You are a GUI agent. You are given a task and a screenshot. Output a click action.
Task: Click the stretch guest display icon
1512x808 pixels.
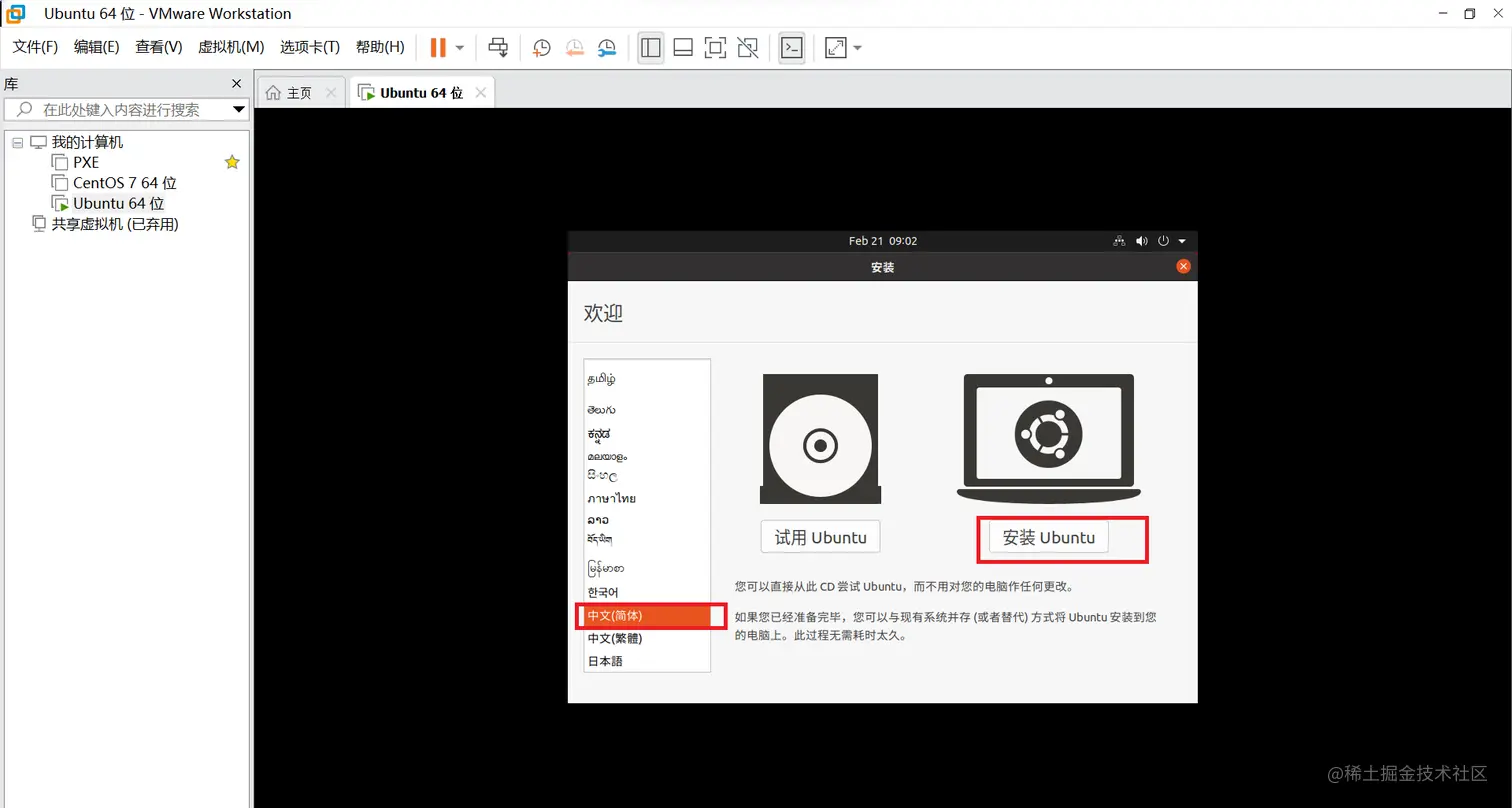pyautogui.click(x=835, y=47)
